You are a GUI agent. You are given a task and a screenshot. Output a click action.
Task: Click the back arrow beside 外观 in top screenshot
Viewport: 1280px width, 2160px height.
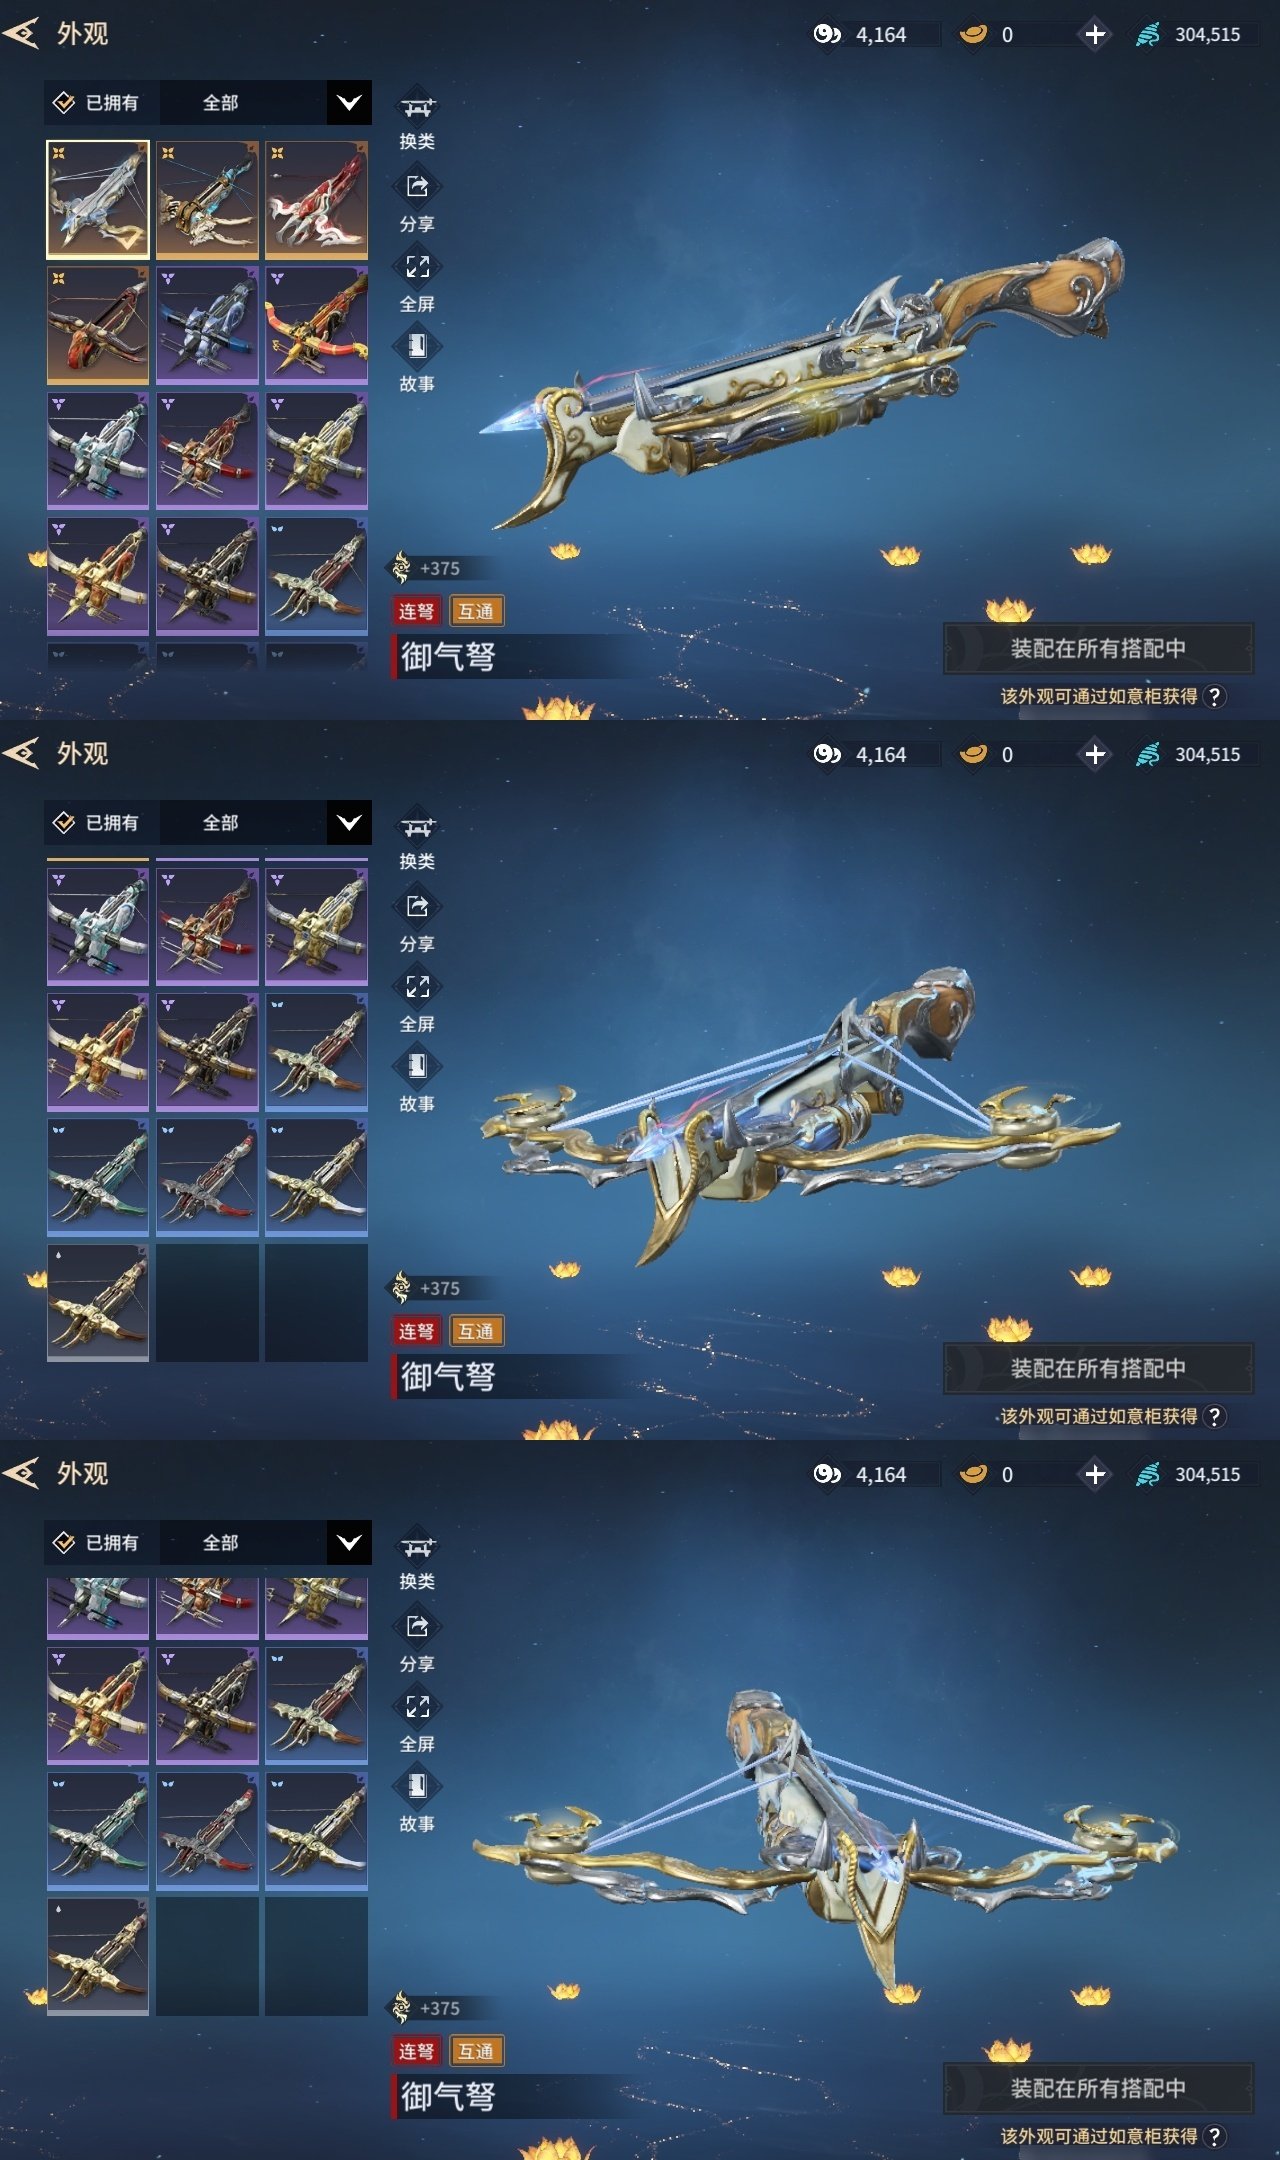[x=21, y=34]
